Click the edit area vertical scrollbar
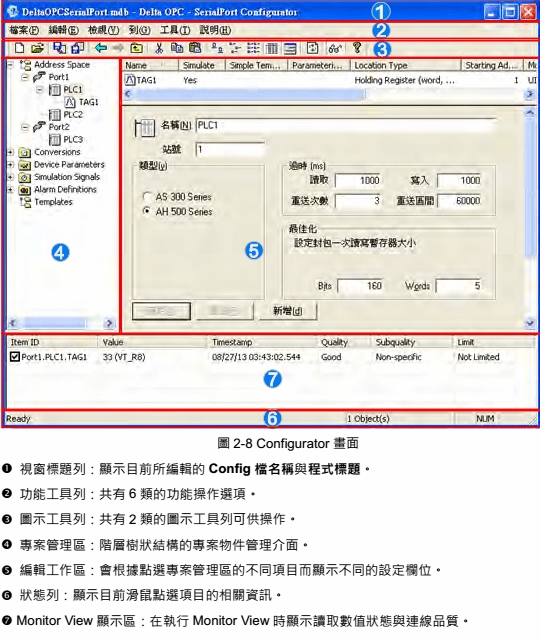The image size is (540, 639). pyautogui.click(x=529, y=218)
